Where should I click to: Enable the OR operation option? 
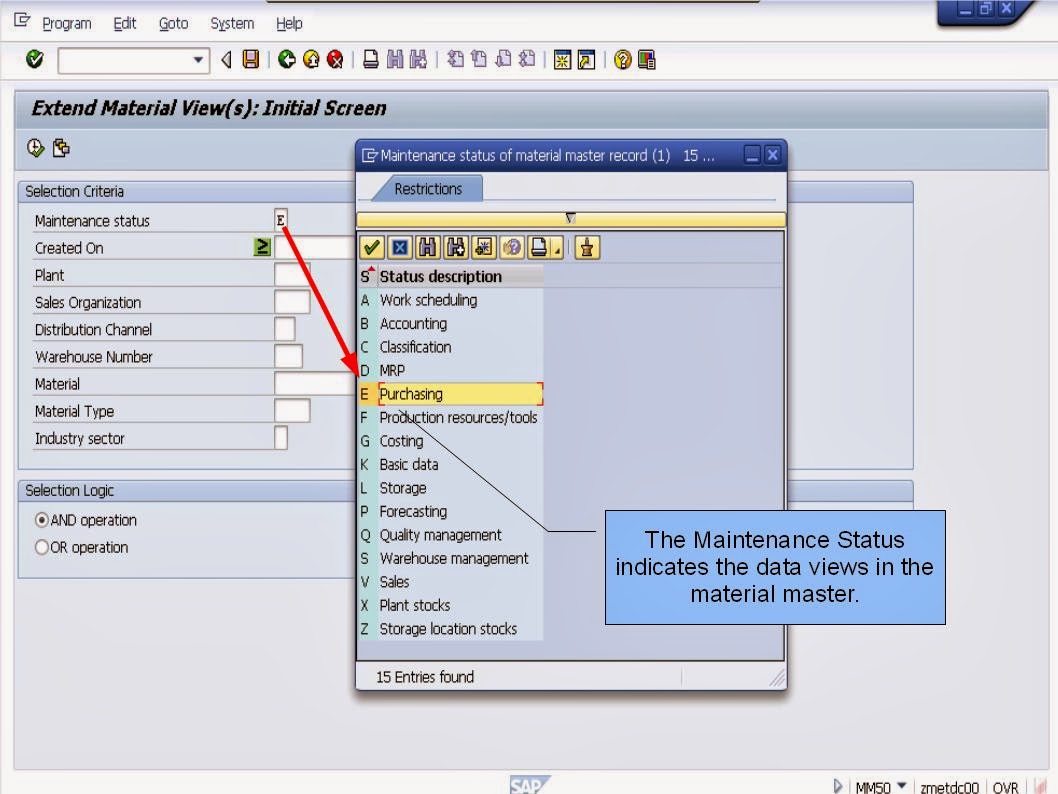41,547
